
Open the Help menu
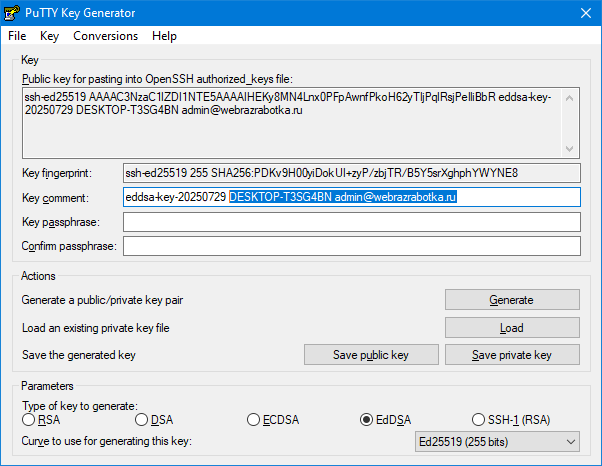point(164,36)
